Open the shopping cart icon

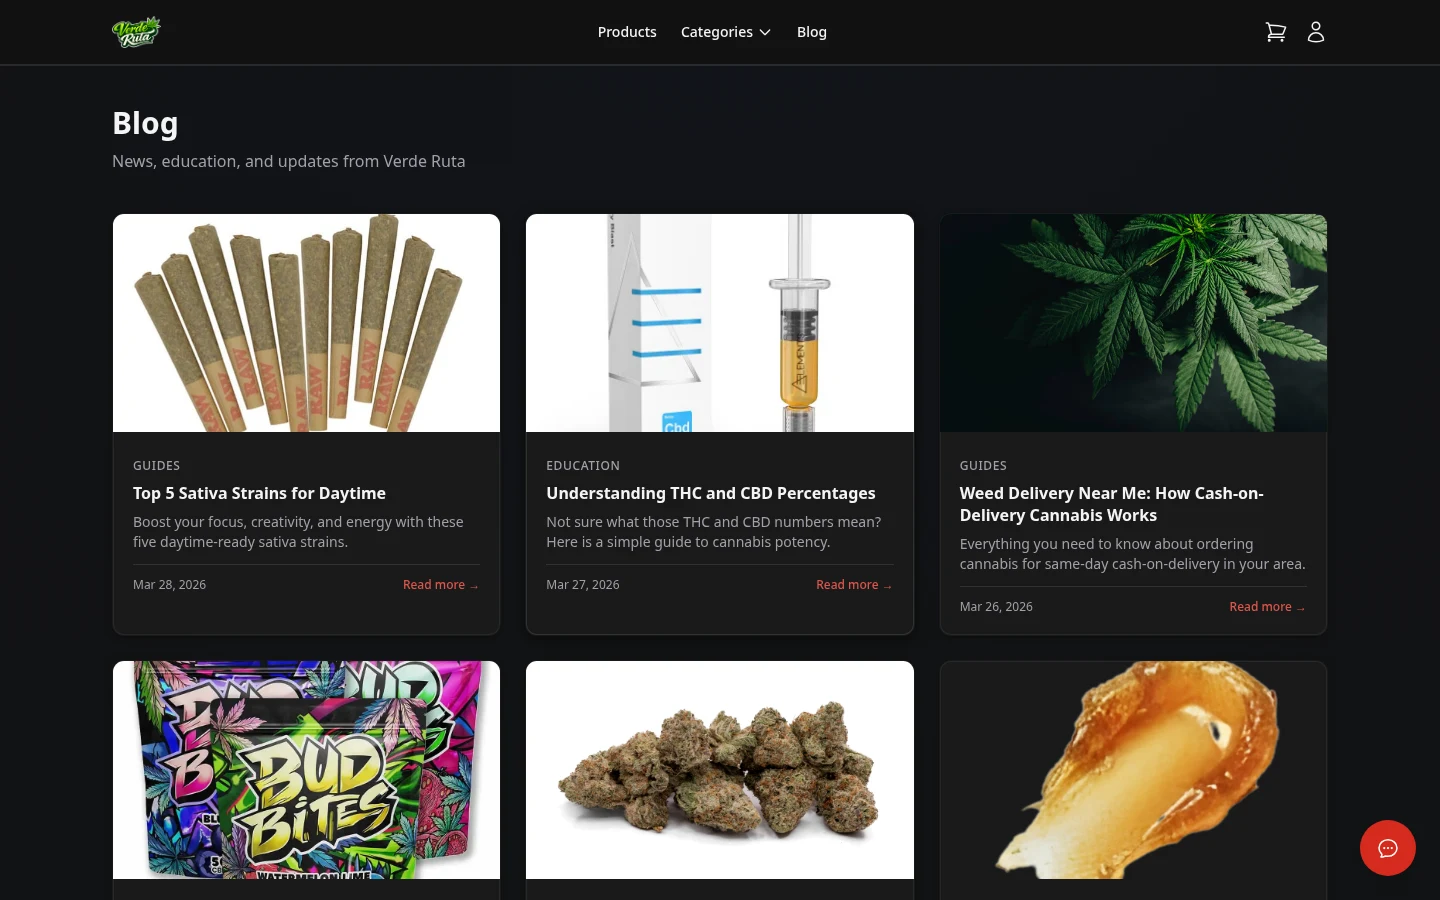[1276, 31]
